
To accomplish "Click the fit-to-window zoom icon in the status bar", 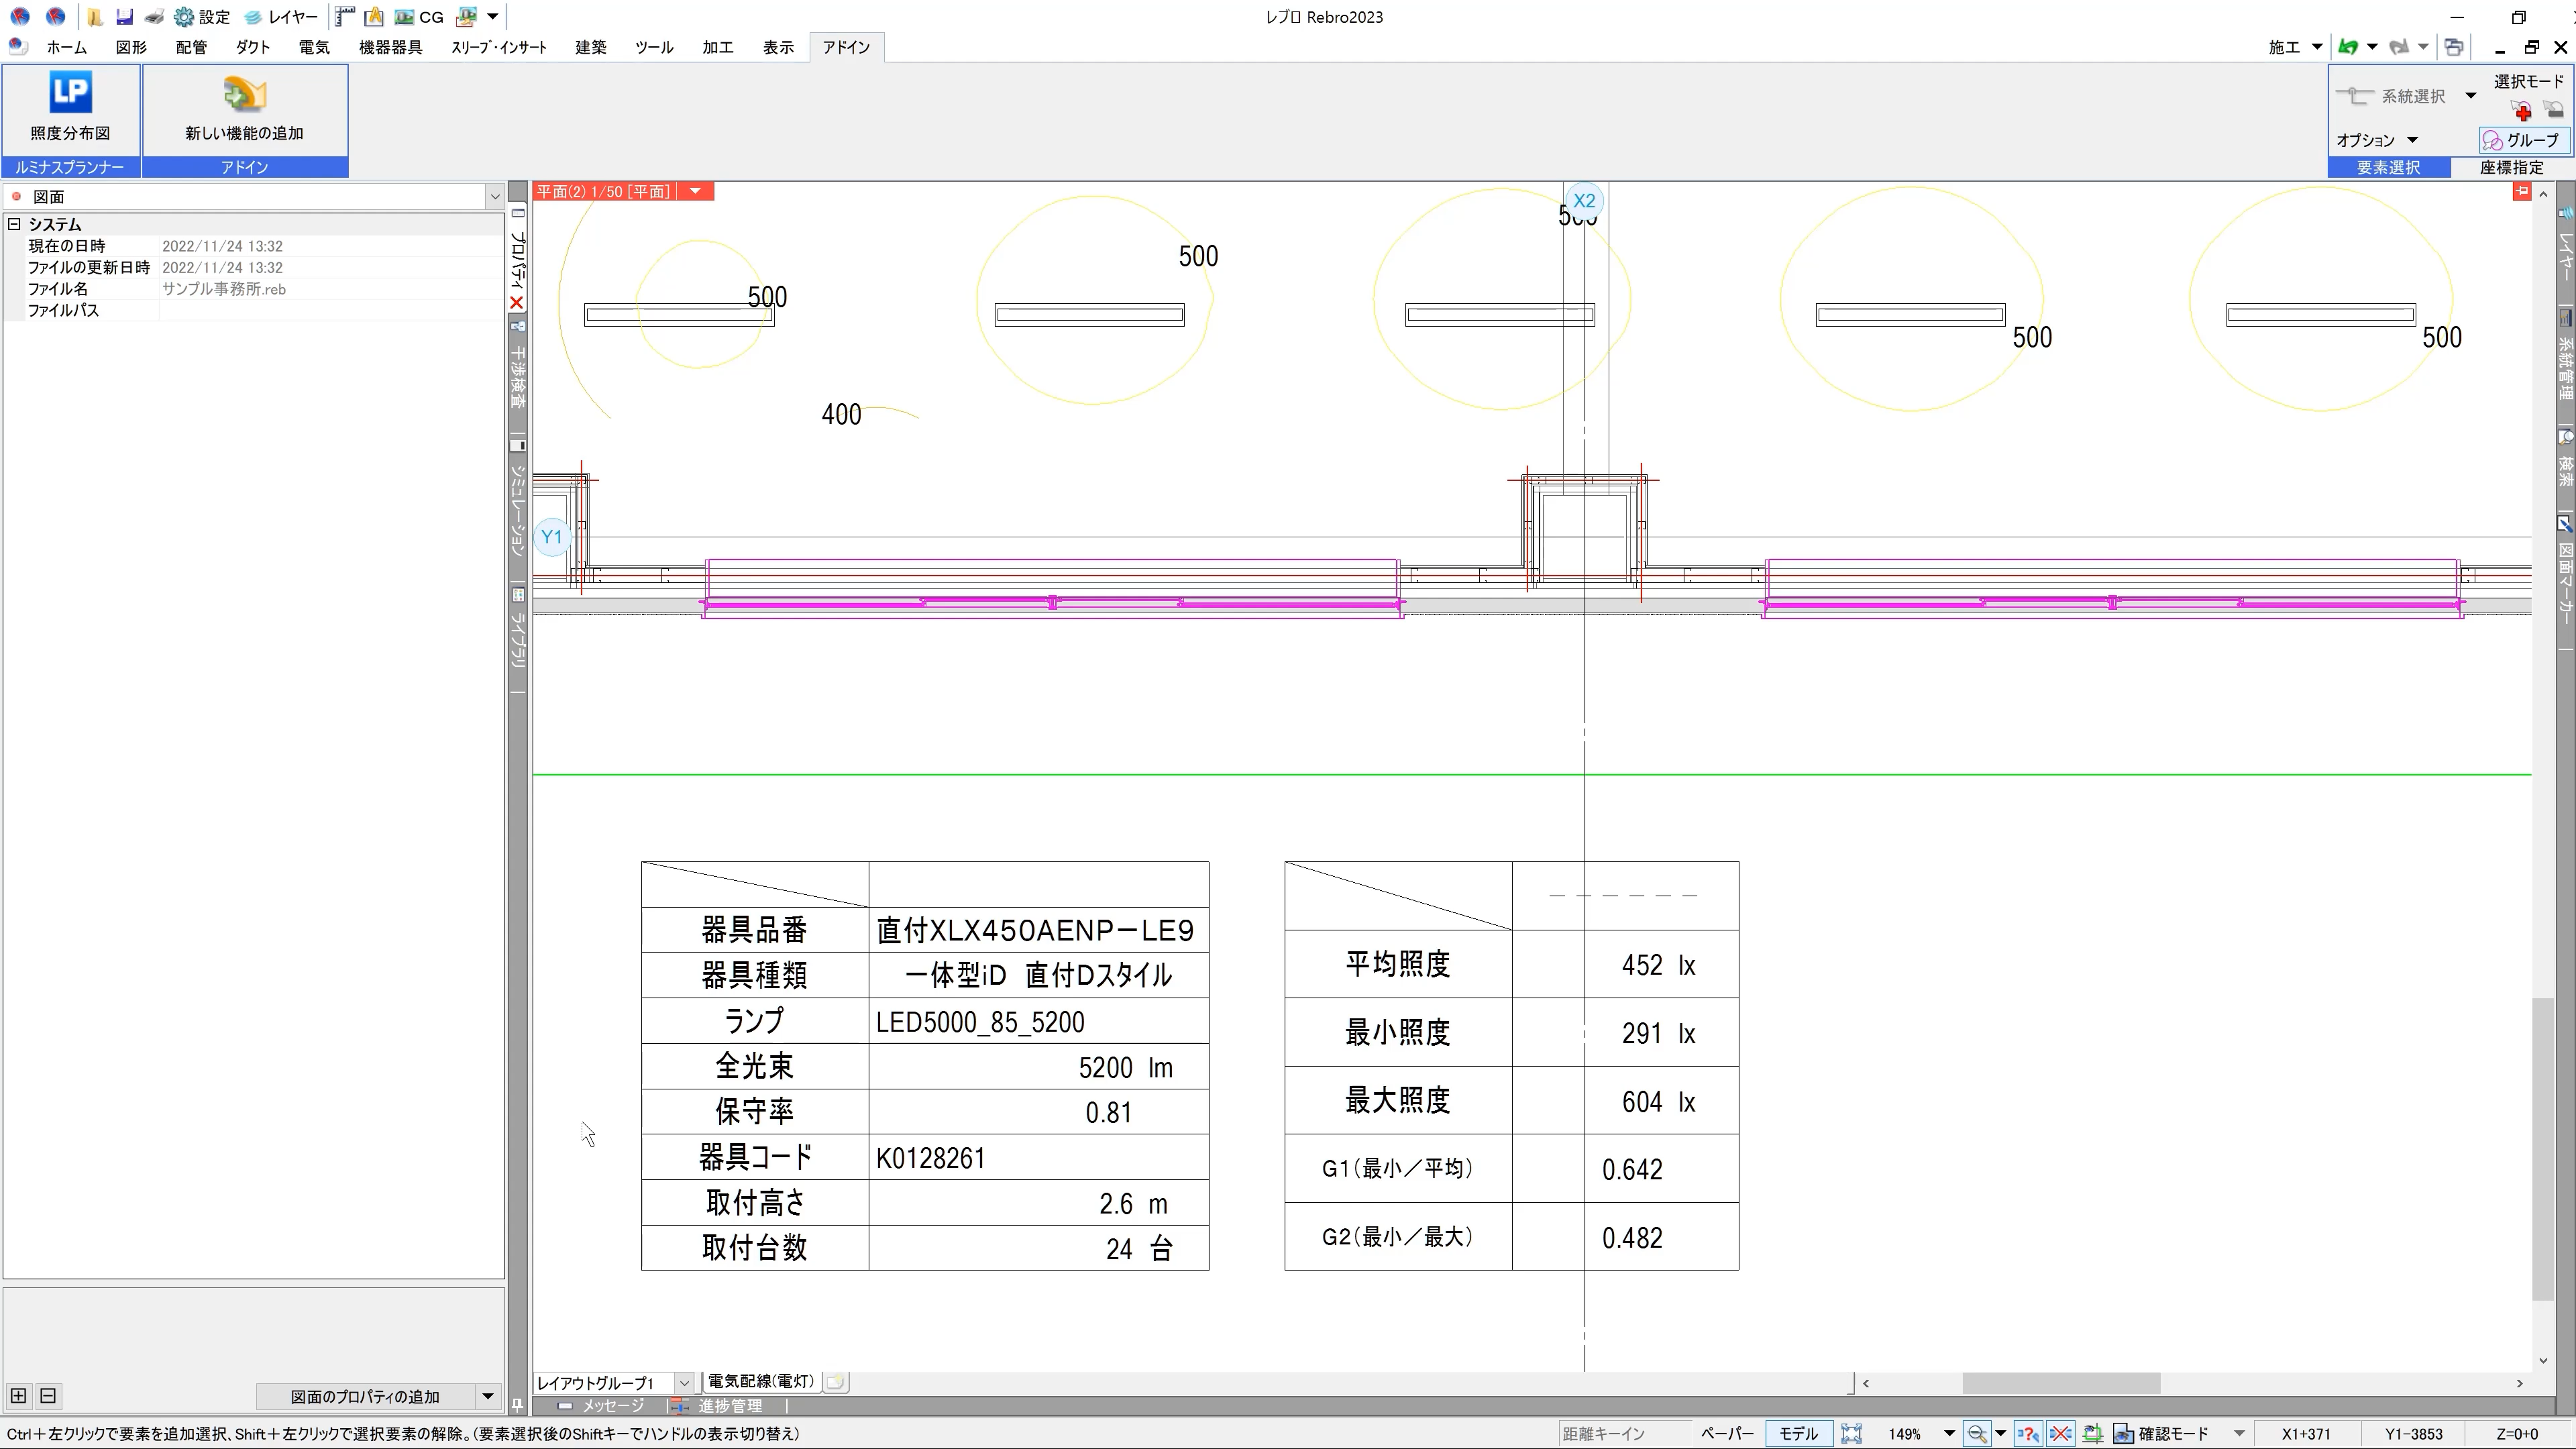I will pyautogui.click(x=1851, y=1433).
